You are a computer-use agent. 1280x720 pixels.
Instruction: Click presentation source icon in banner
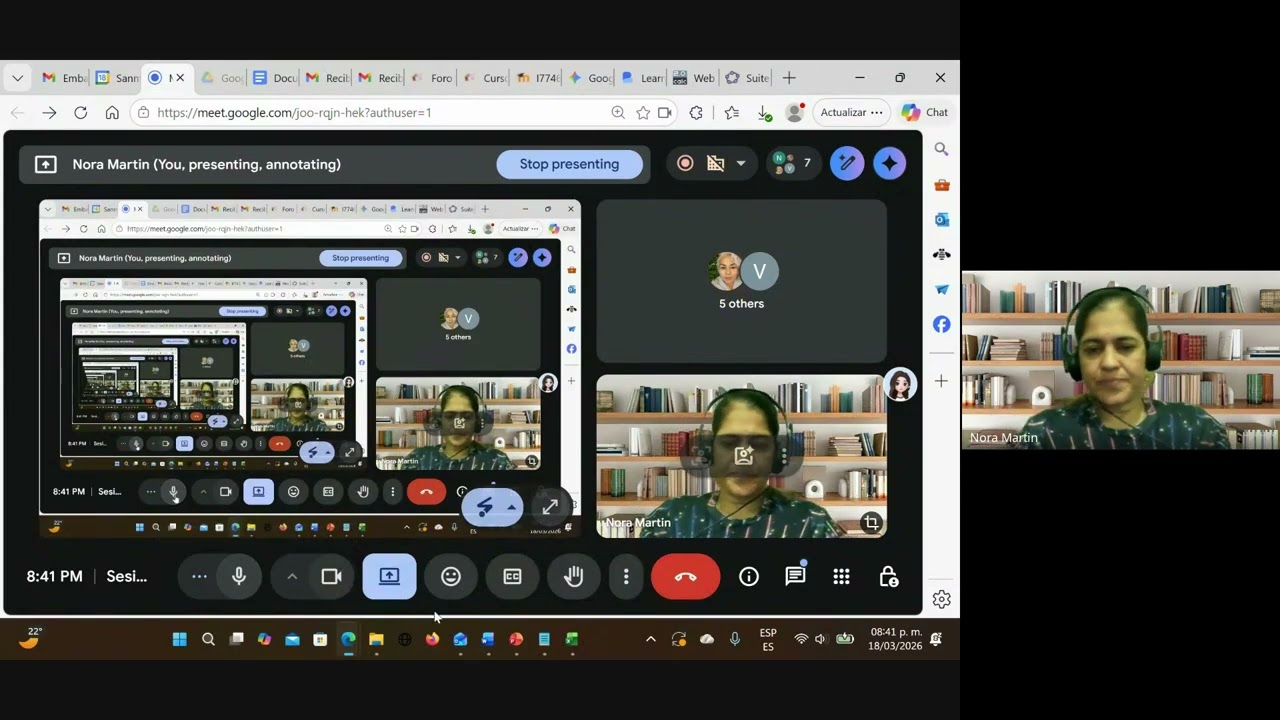45,164
